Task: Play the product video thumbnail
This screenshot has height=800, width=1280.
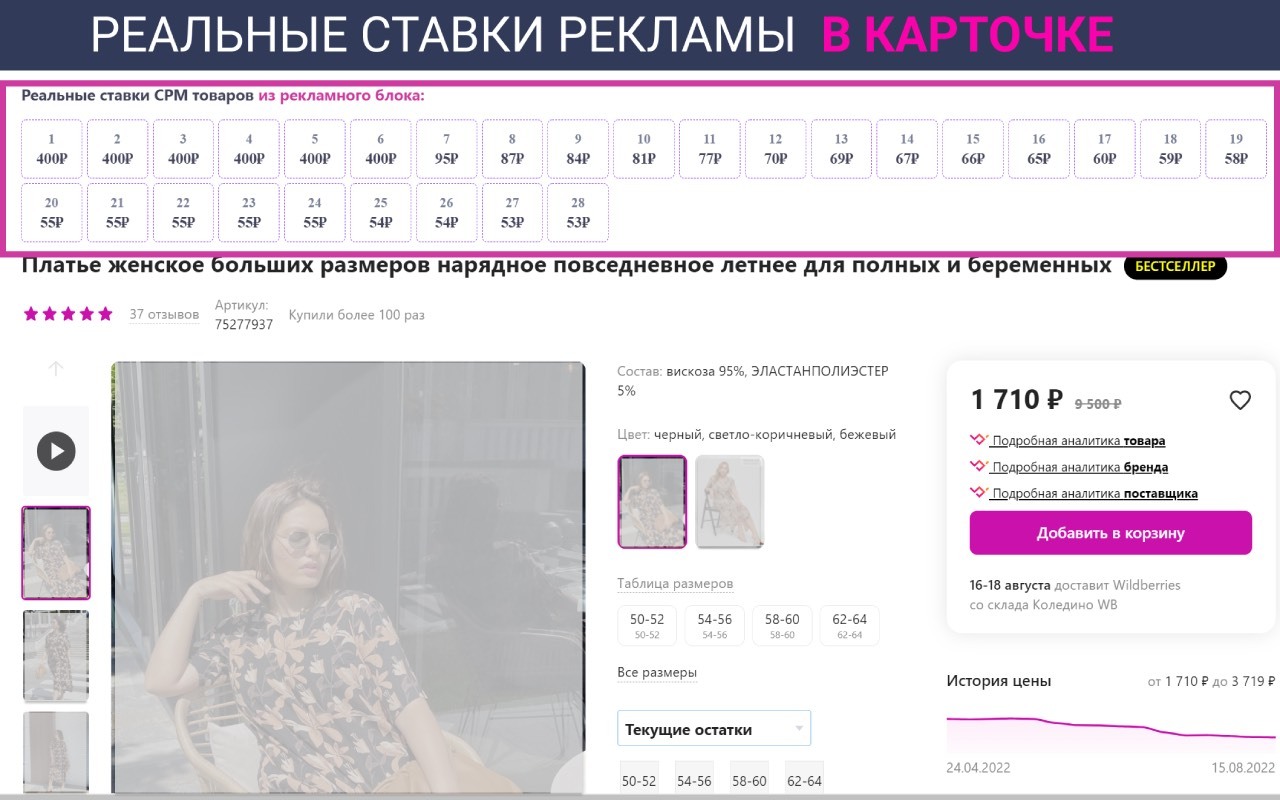Action: pos(56,451)
